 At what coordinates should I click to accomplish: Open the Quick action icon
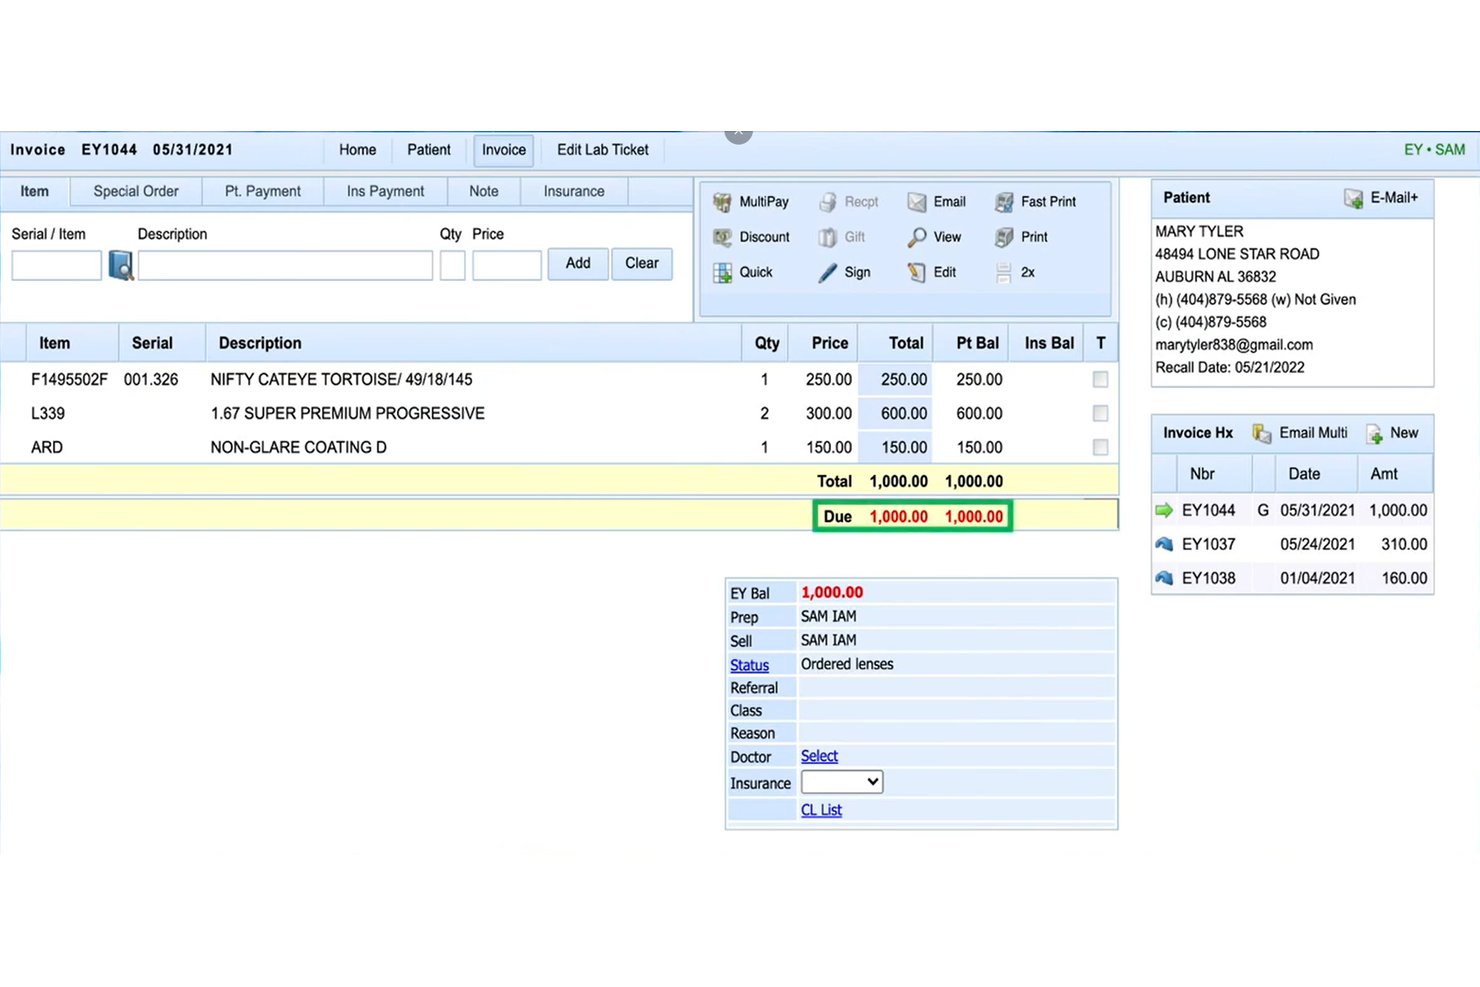coord(722,272)
